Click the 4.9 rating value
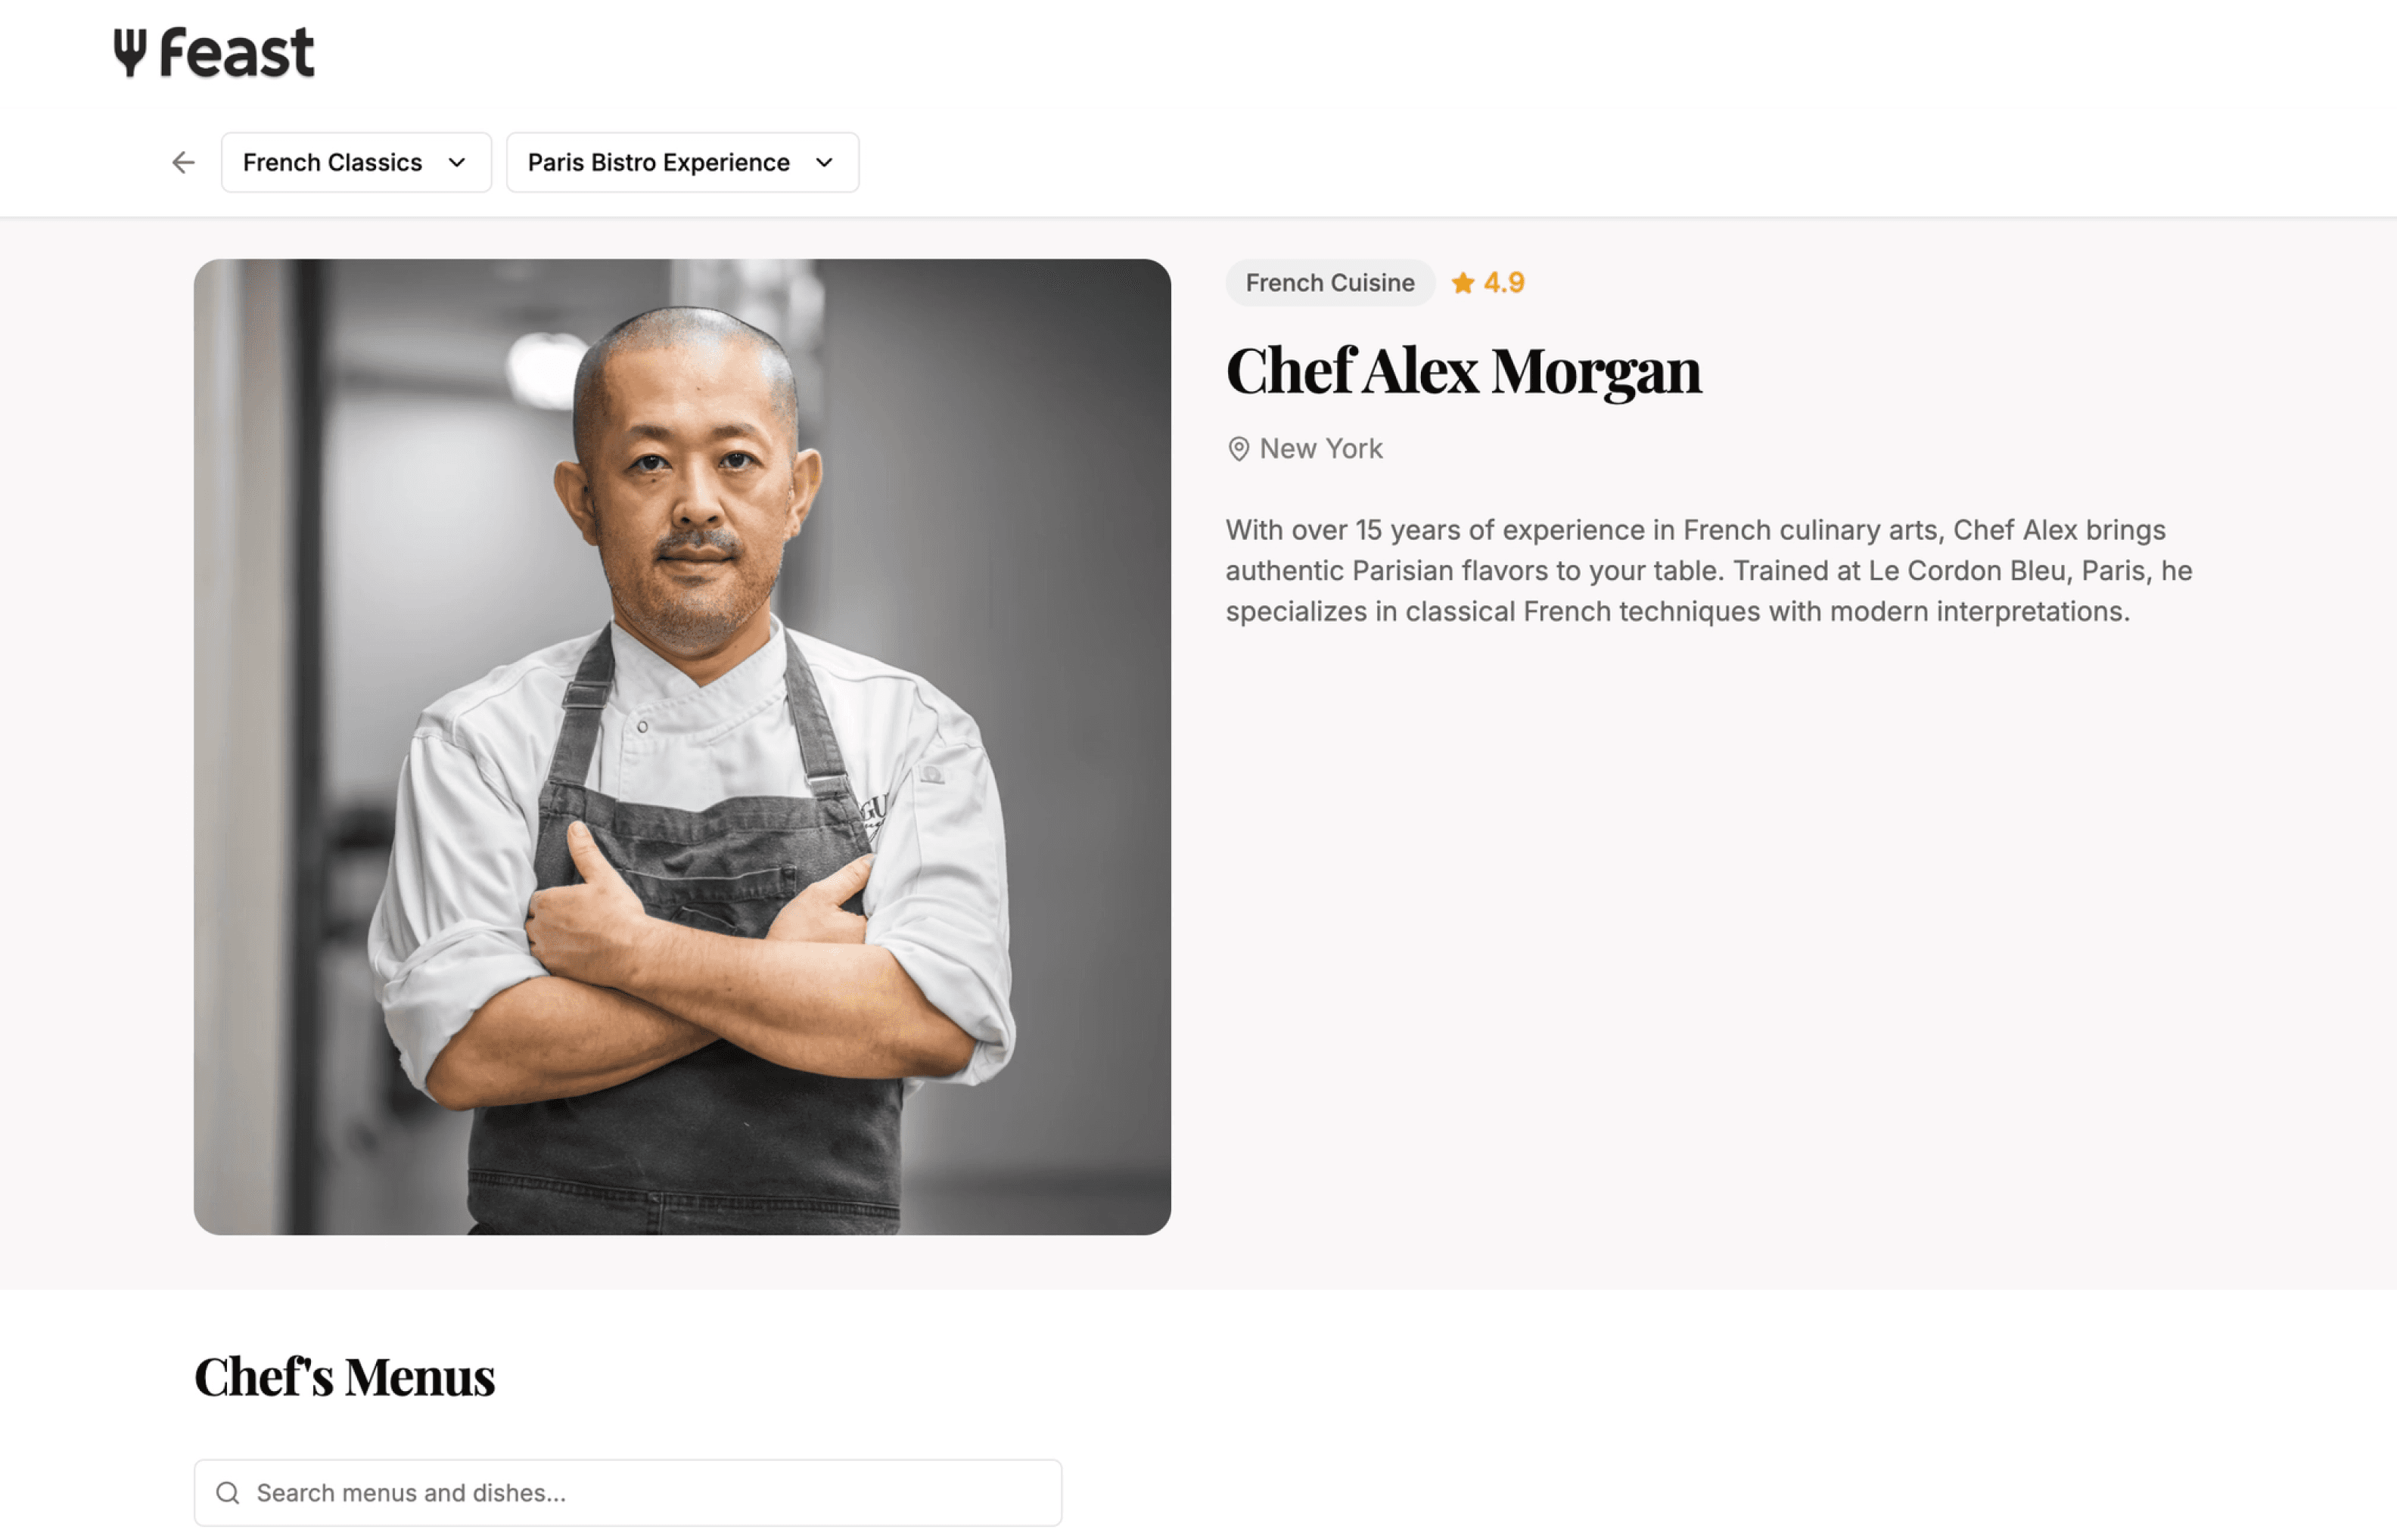2397x1540 pixels. [x=1504, y=283]
